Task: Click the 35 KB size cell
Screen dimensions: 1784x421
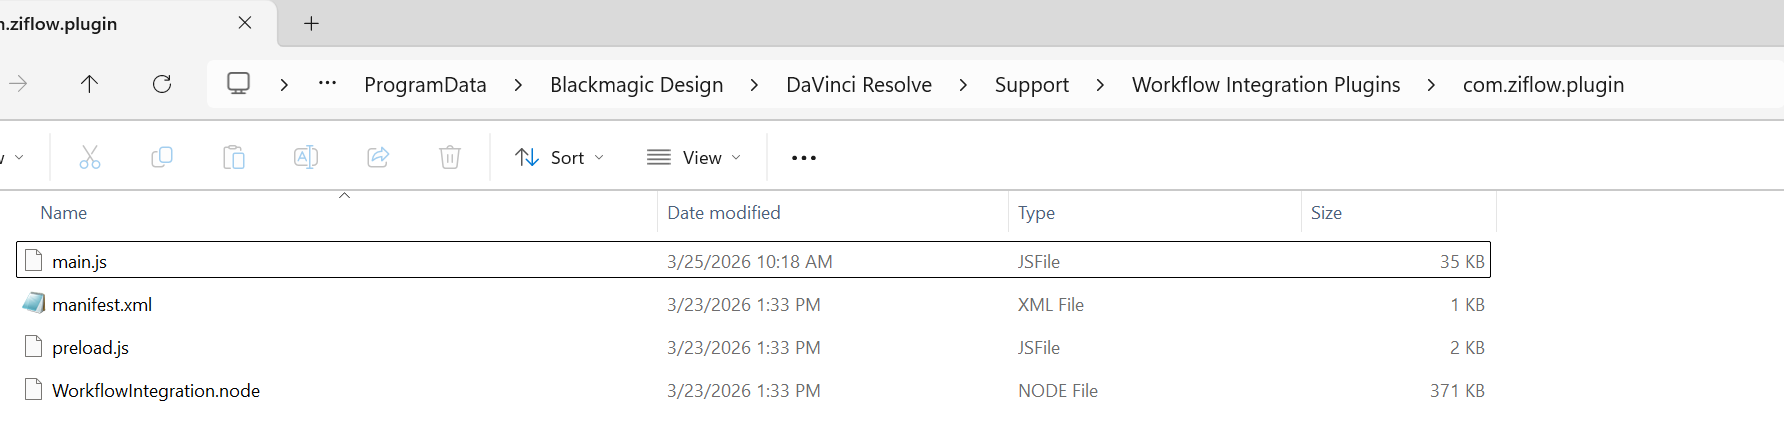Action: [1462, 261]
